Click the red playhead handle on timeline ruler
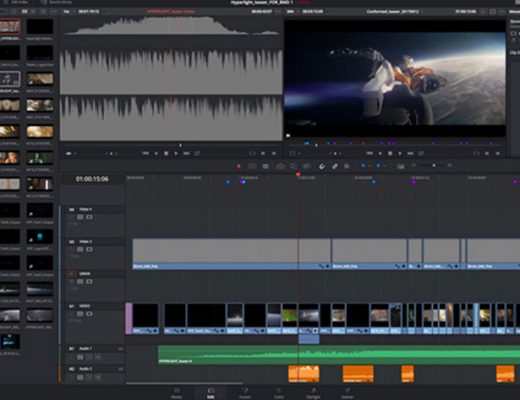This screenshot has width=520, height=400. 298,174
